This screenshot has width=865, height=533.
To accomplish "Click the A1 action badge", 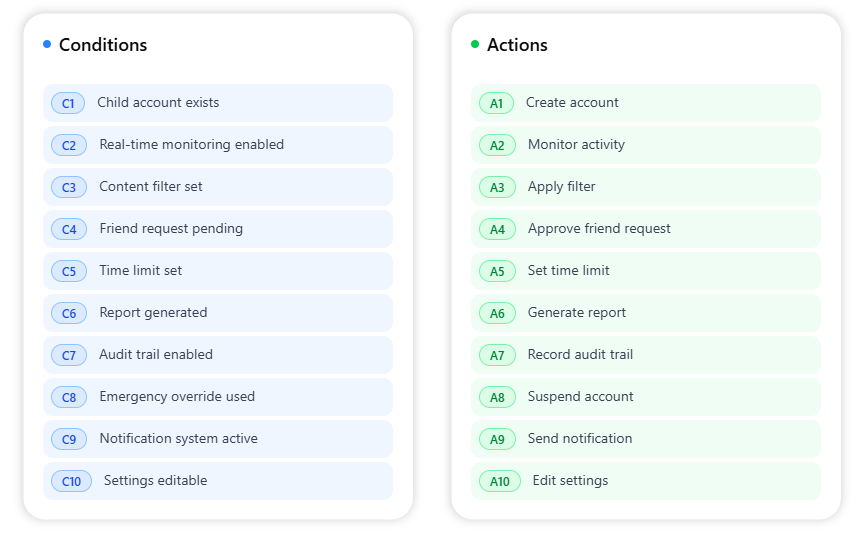I will [x=496, y=103].
